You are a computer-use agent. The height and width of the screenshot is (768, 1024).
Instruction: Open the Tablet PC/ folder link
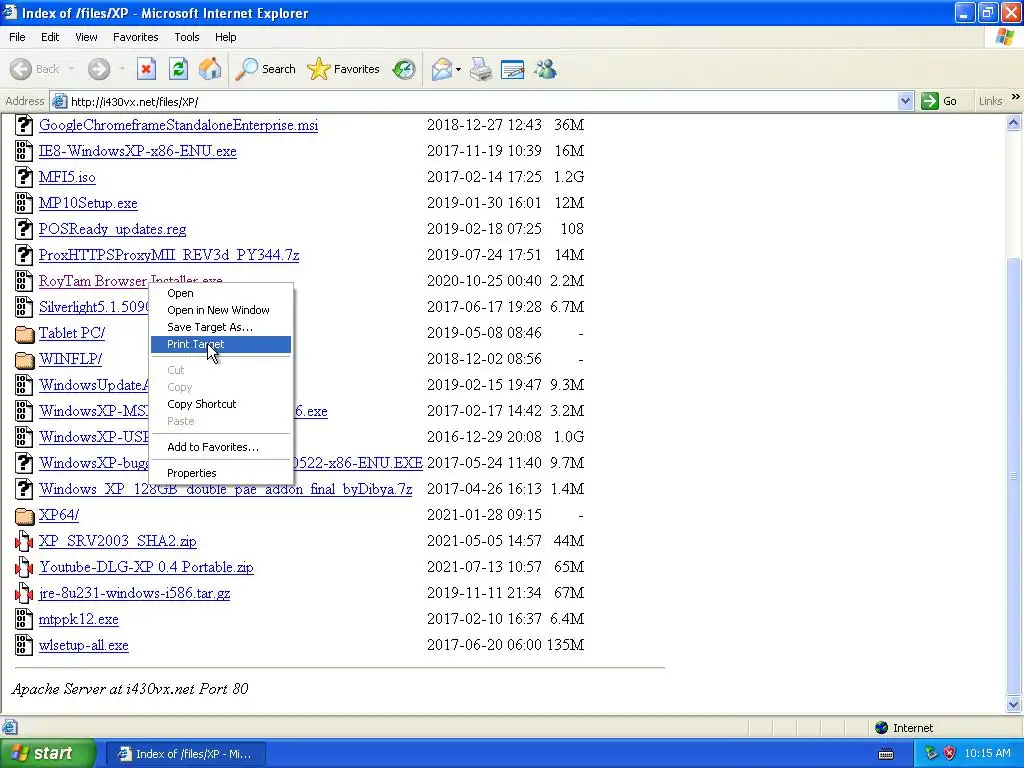pos(72,333)
